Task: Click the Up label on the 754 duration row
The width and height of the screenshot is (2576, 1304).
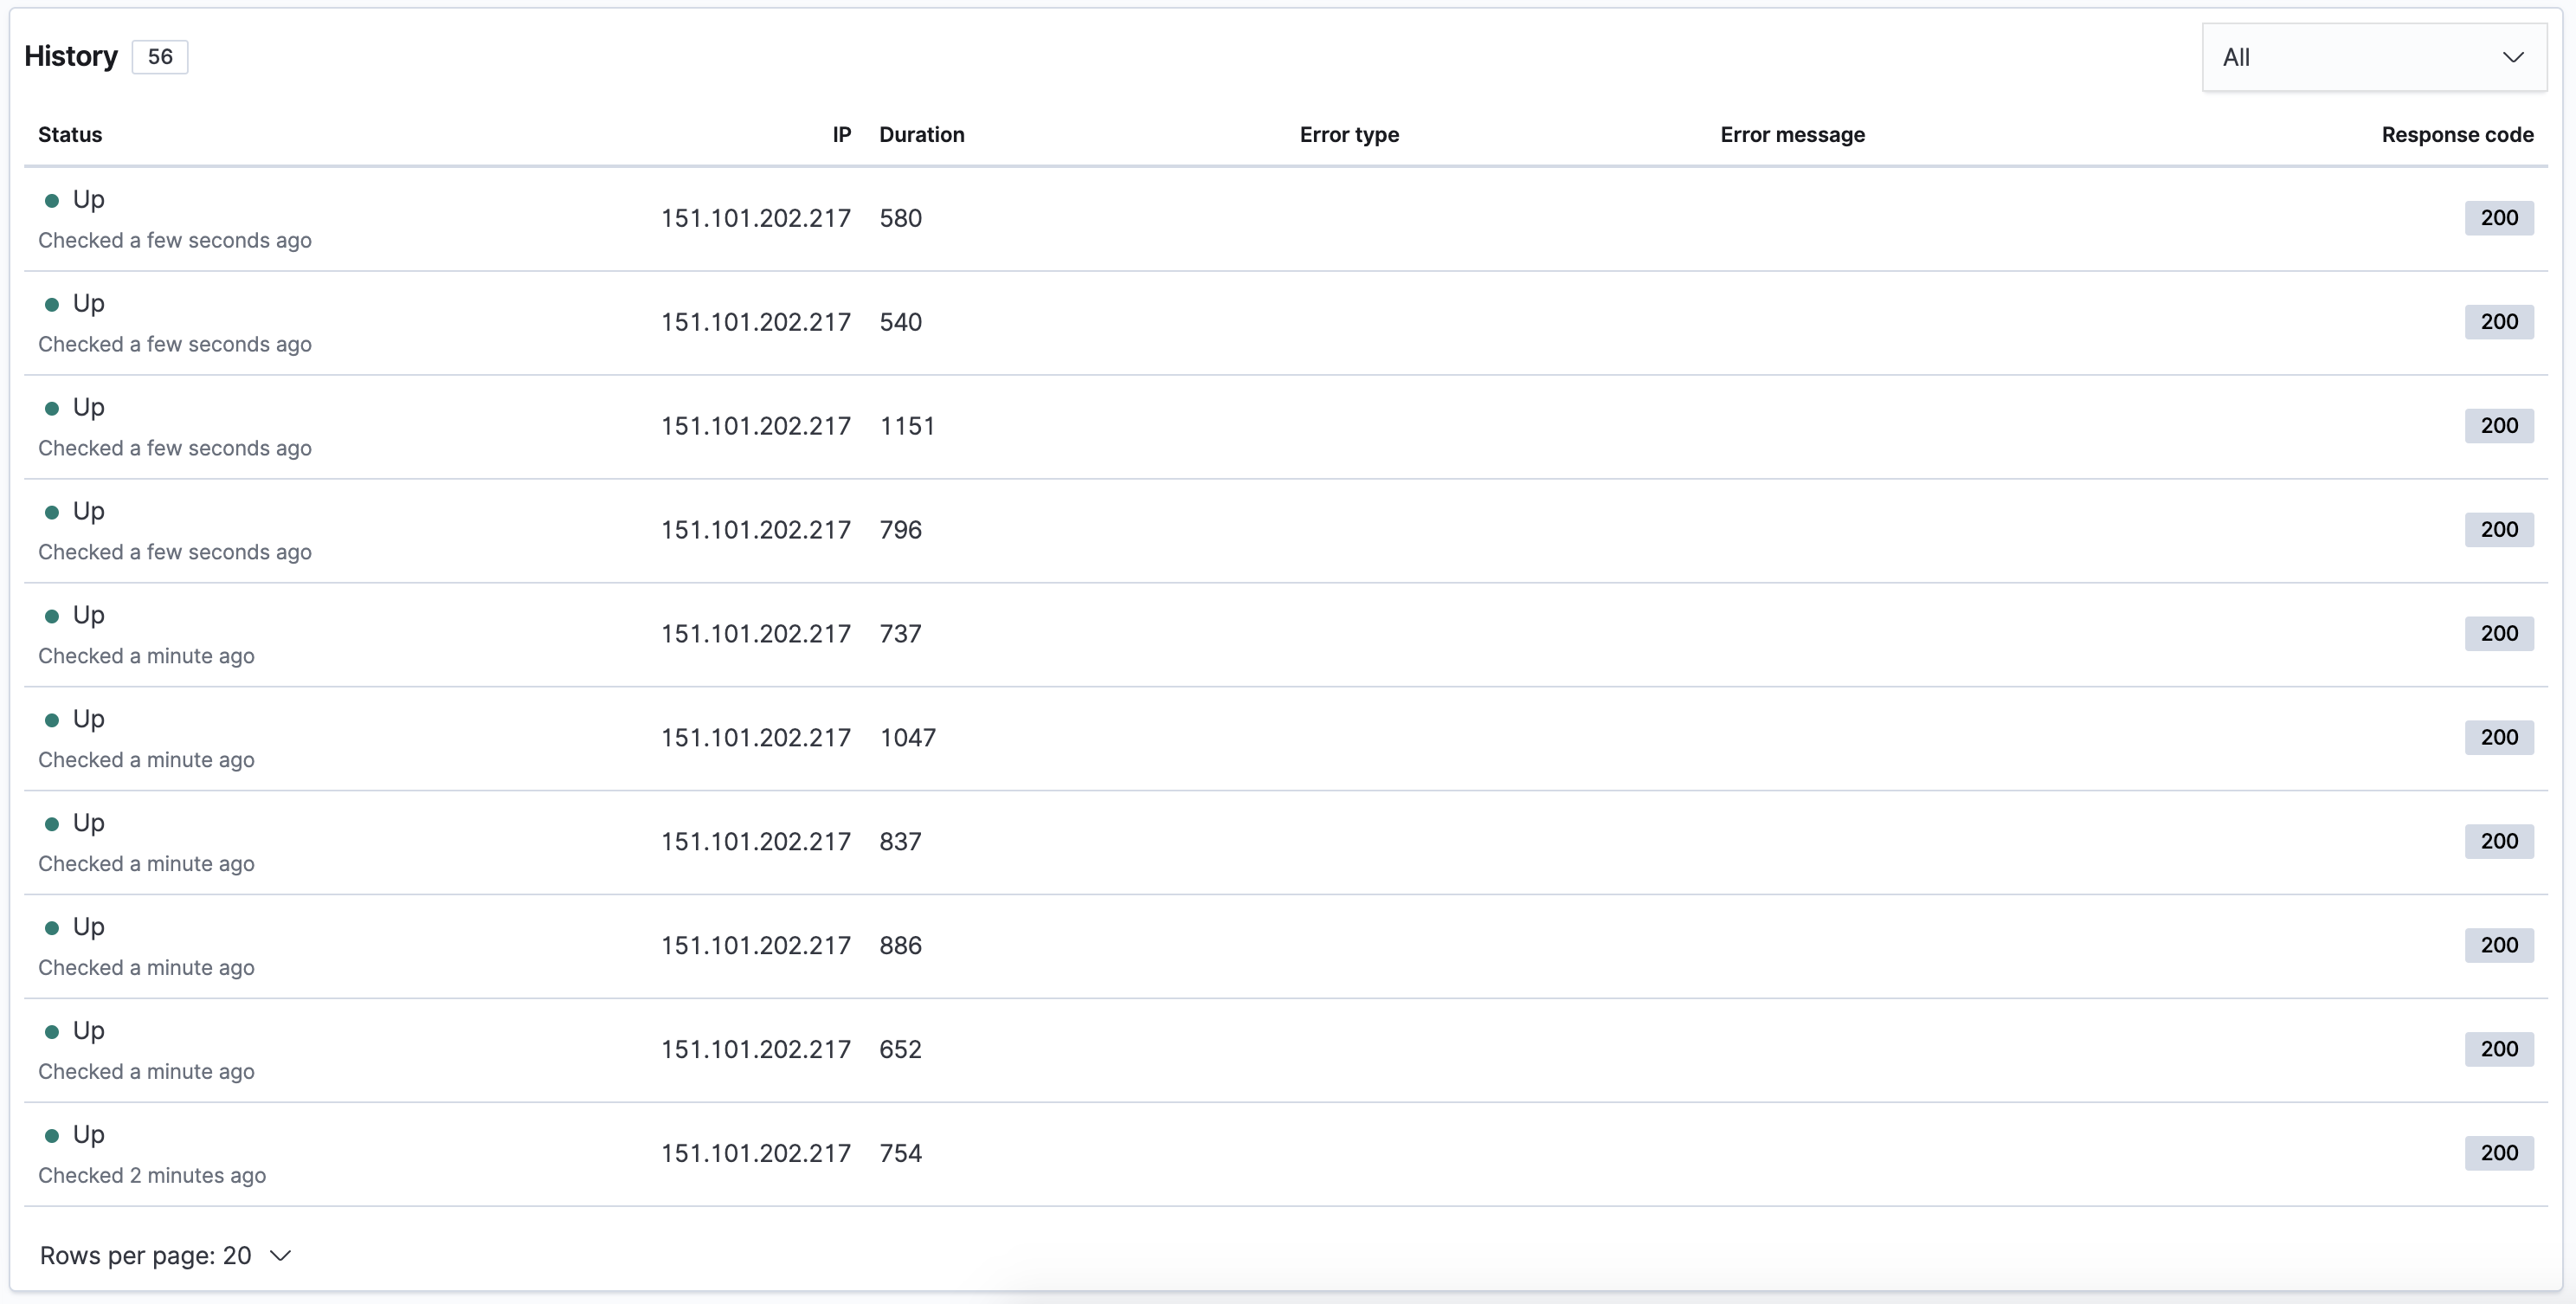Action: [89, 1134]
